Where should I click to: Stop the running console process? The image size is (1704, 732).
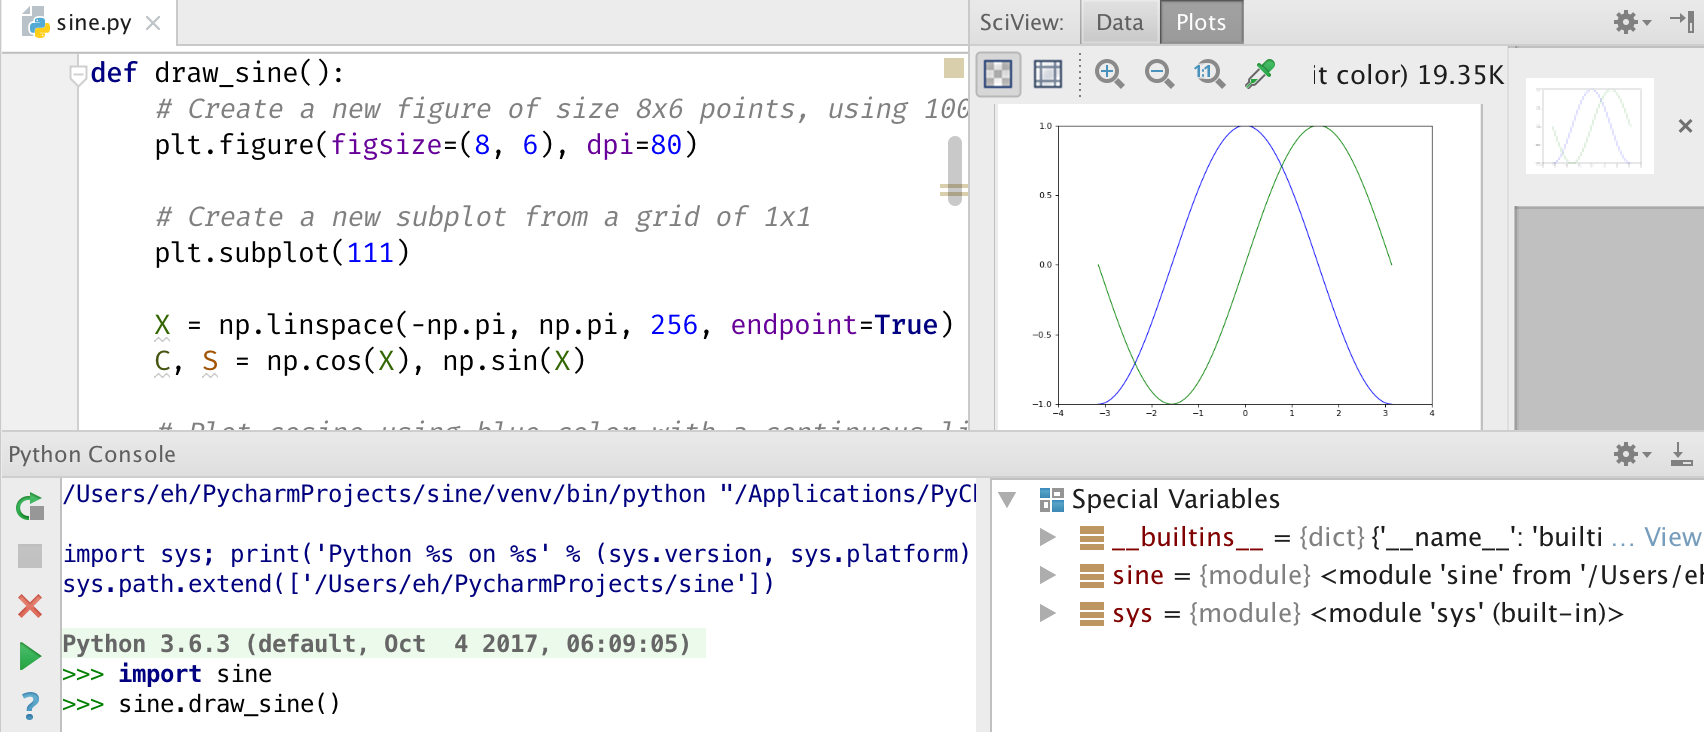(x=30, y=556)
